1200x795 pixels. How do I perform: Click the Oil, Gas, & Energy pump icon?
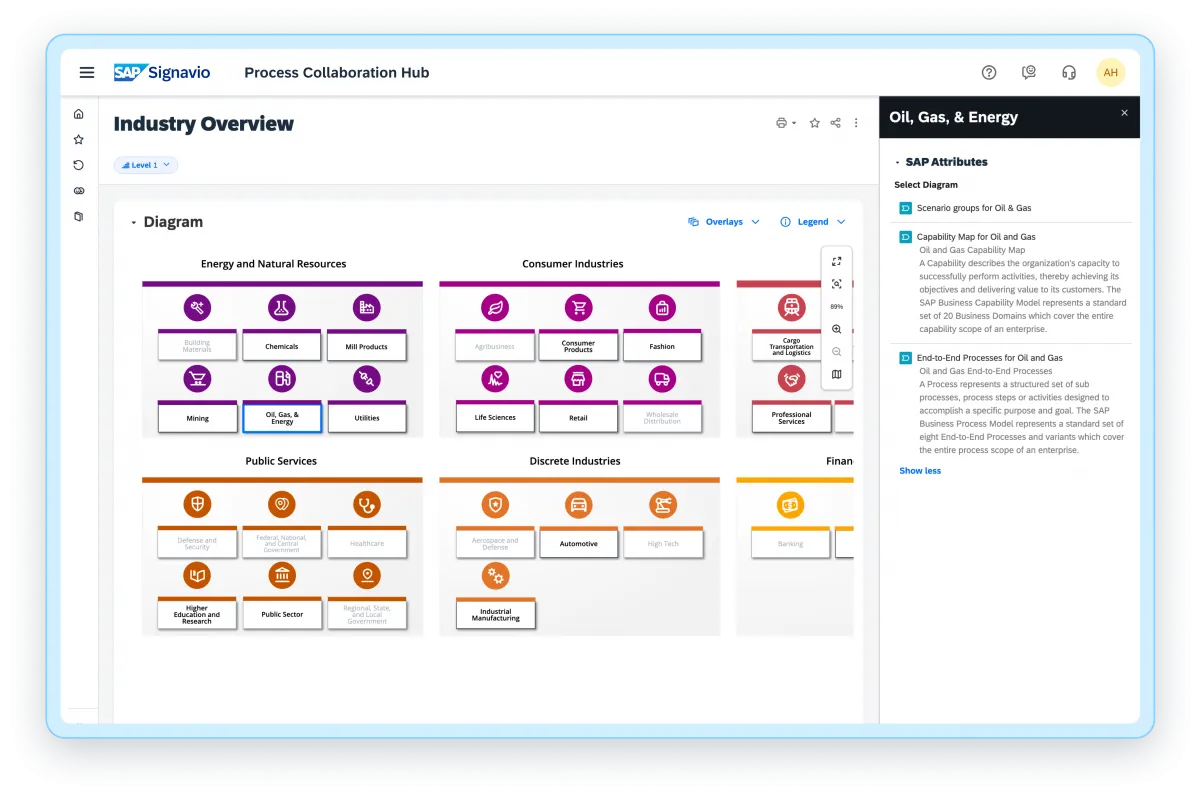point(282,379)
